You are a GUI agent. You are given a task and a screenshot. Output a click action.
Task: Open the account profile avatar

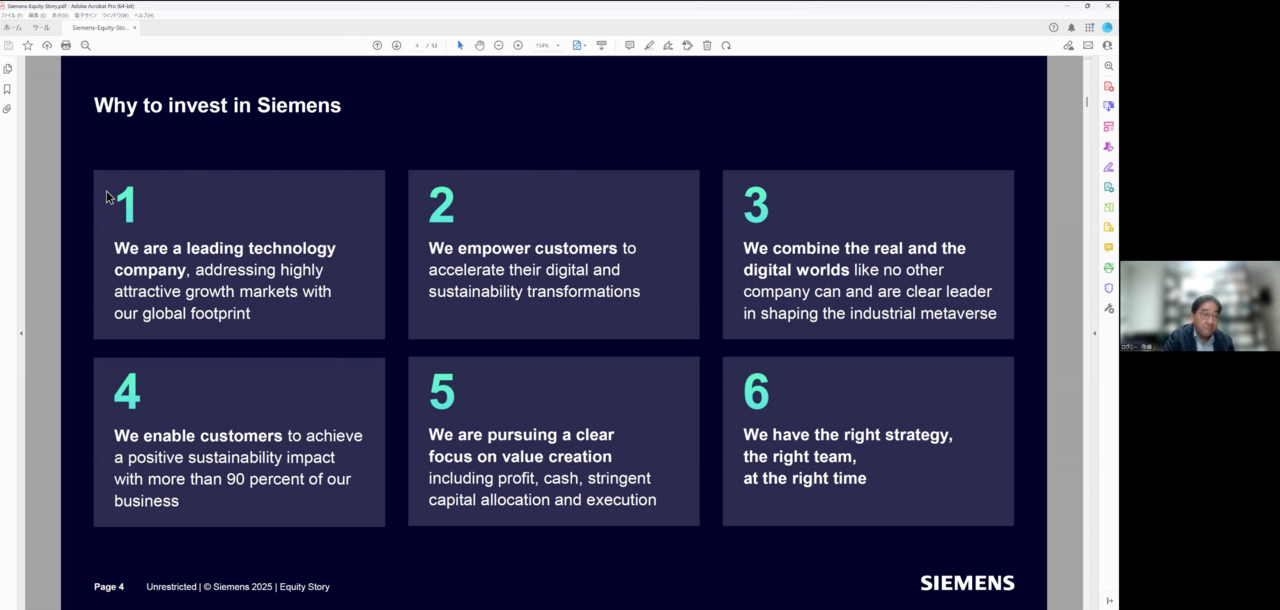(1107, 27)
